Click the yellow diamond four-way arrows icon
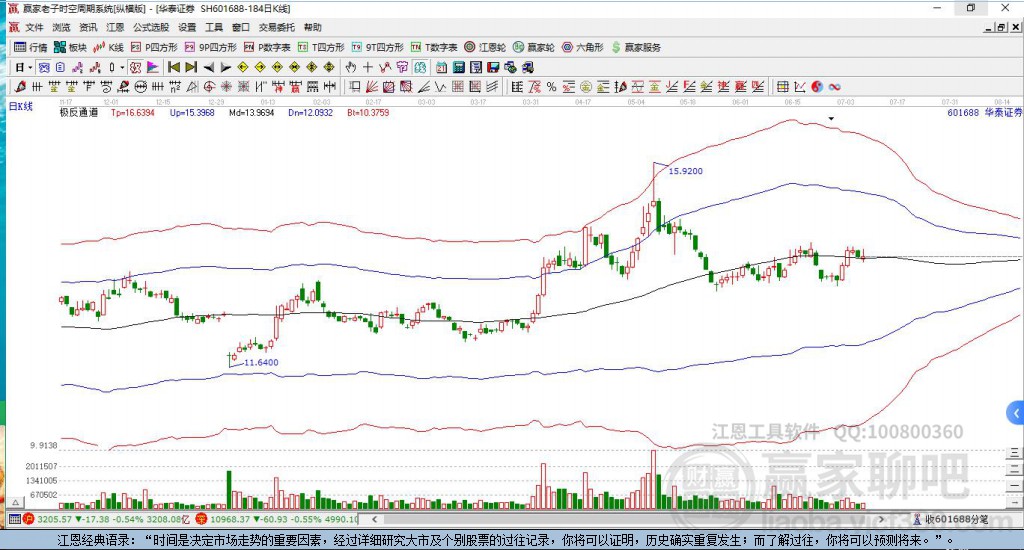 tap(329, 67)
